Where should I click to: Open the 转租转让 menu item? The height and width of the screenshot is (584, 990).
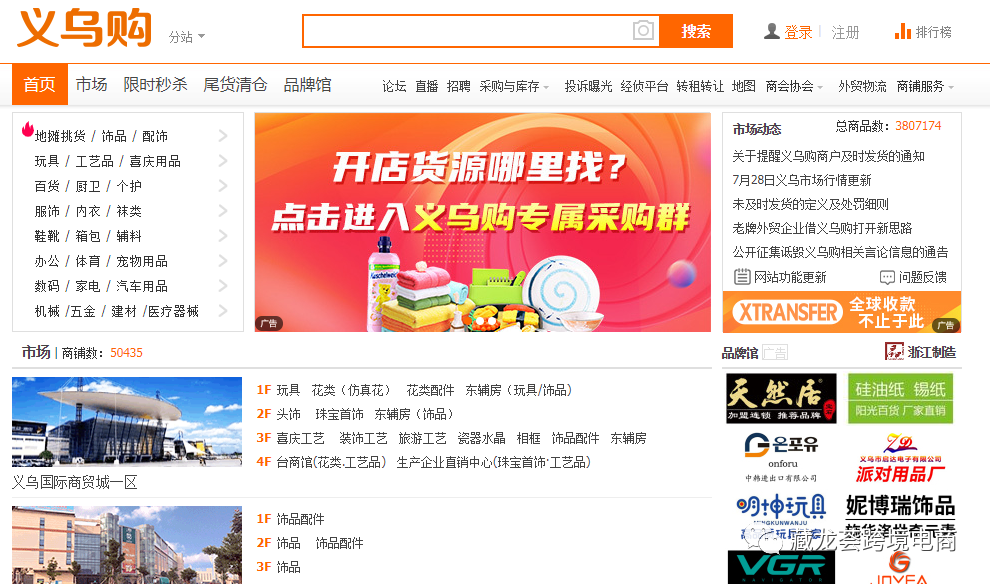[x=700, y=86]
